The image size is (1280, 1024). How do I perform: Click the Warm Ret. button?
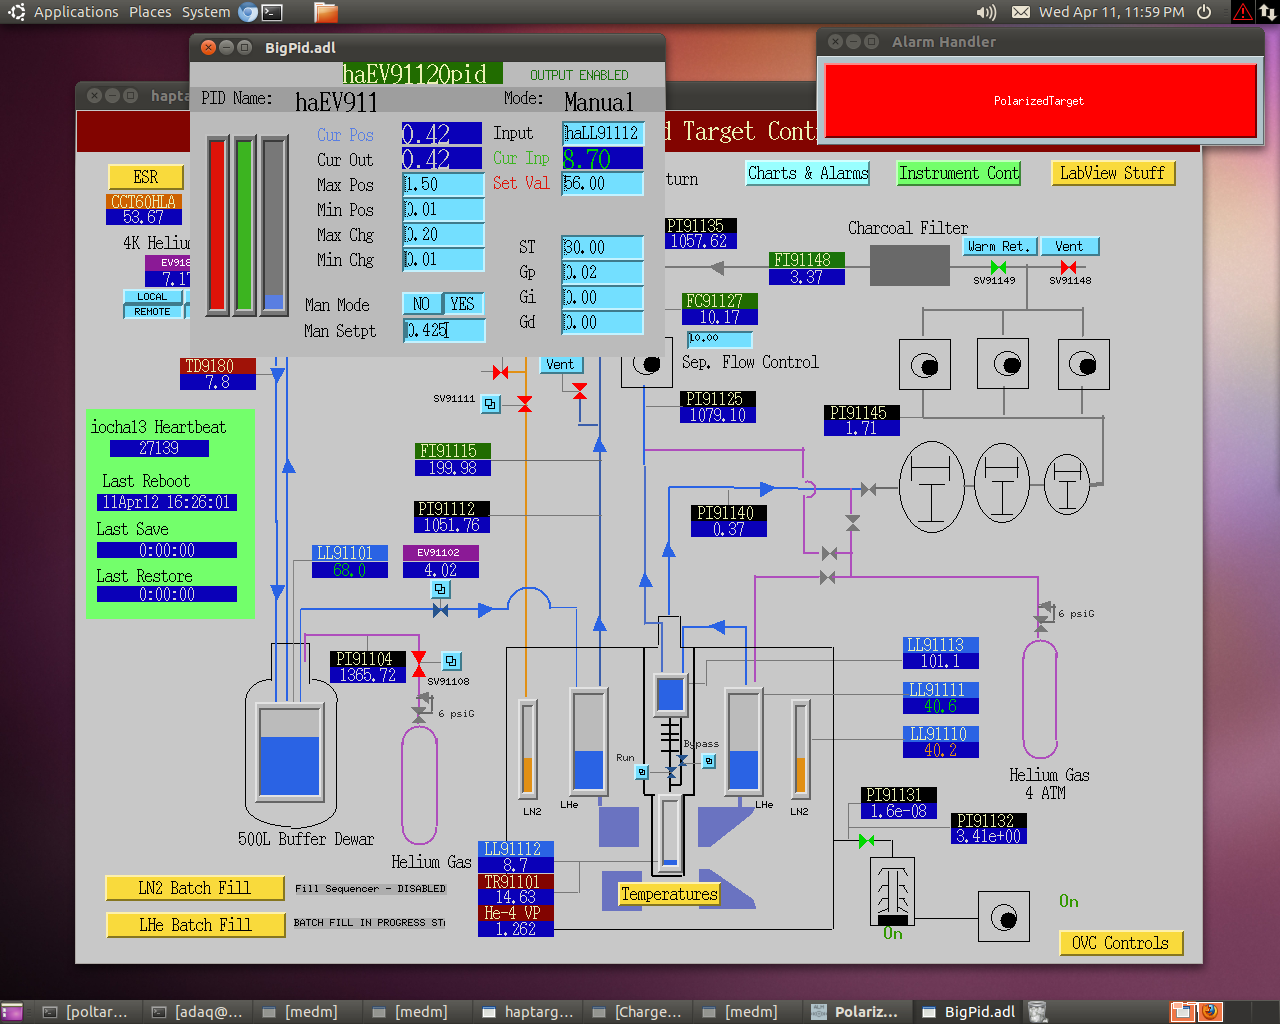[x=998, y=246]
